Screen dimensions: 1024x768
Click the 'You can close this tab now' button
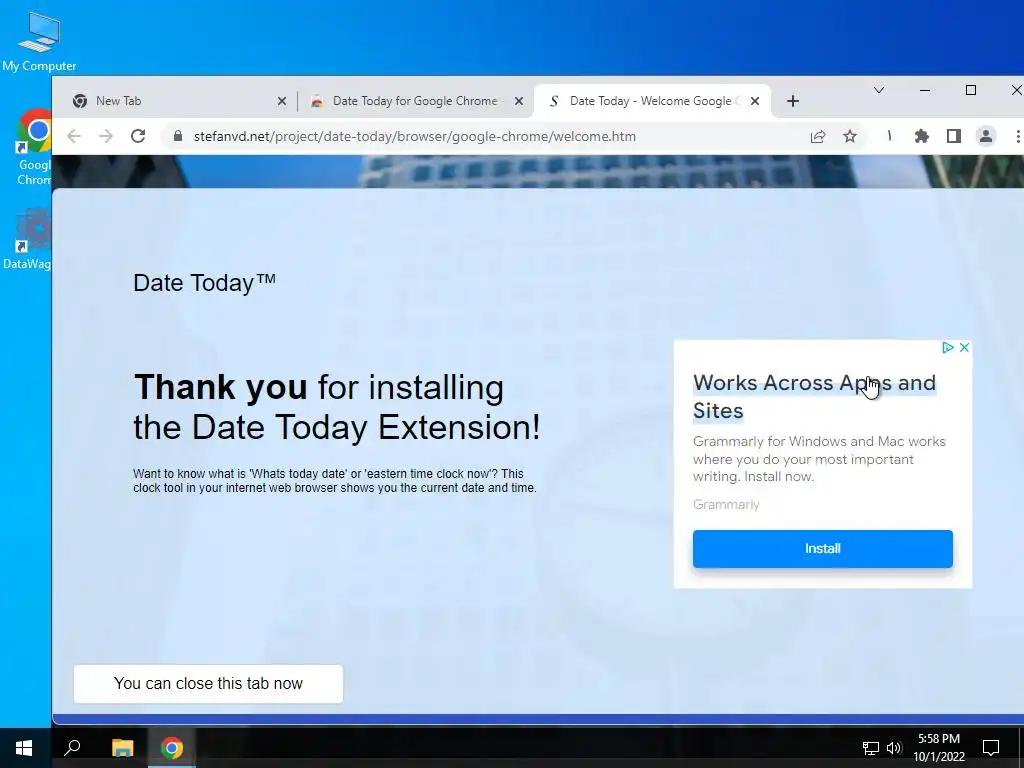[208, 684]
